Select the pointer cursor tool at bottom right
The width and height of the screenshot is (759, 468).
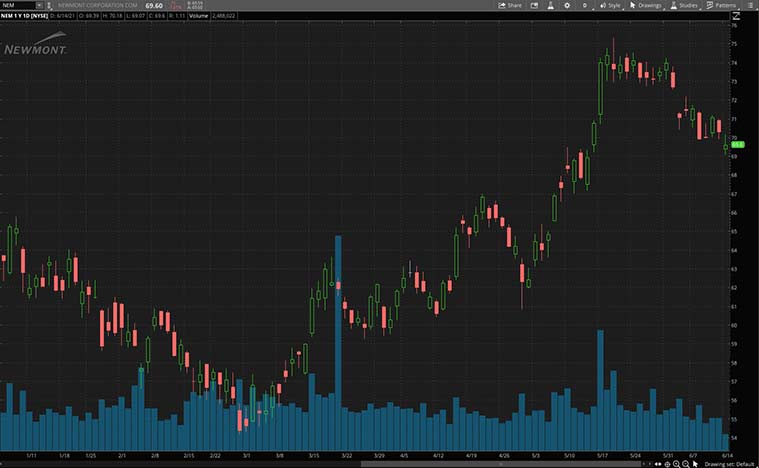point(695,464)
